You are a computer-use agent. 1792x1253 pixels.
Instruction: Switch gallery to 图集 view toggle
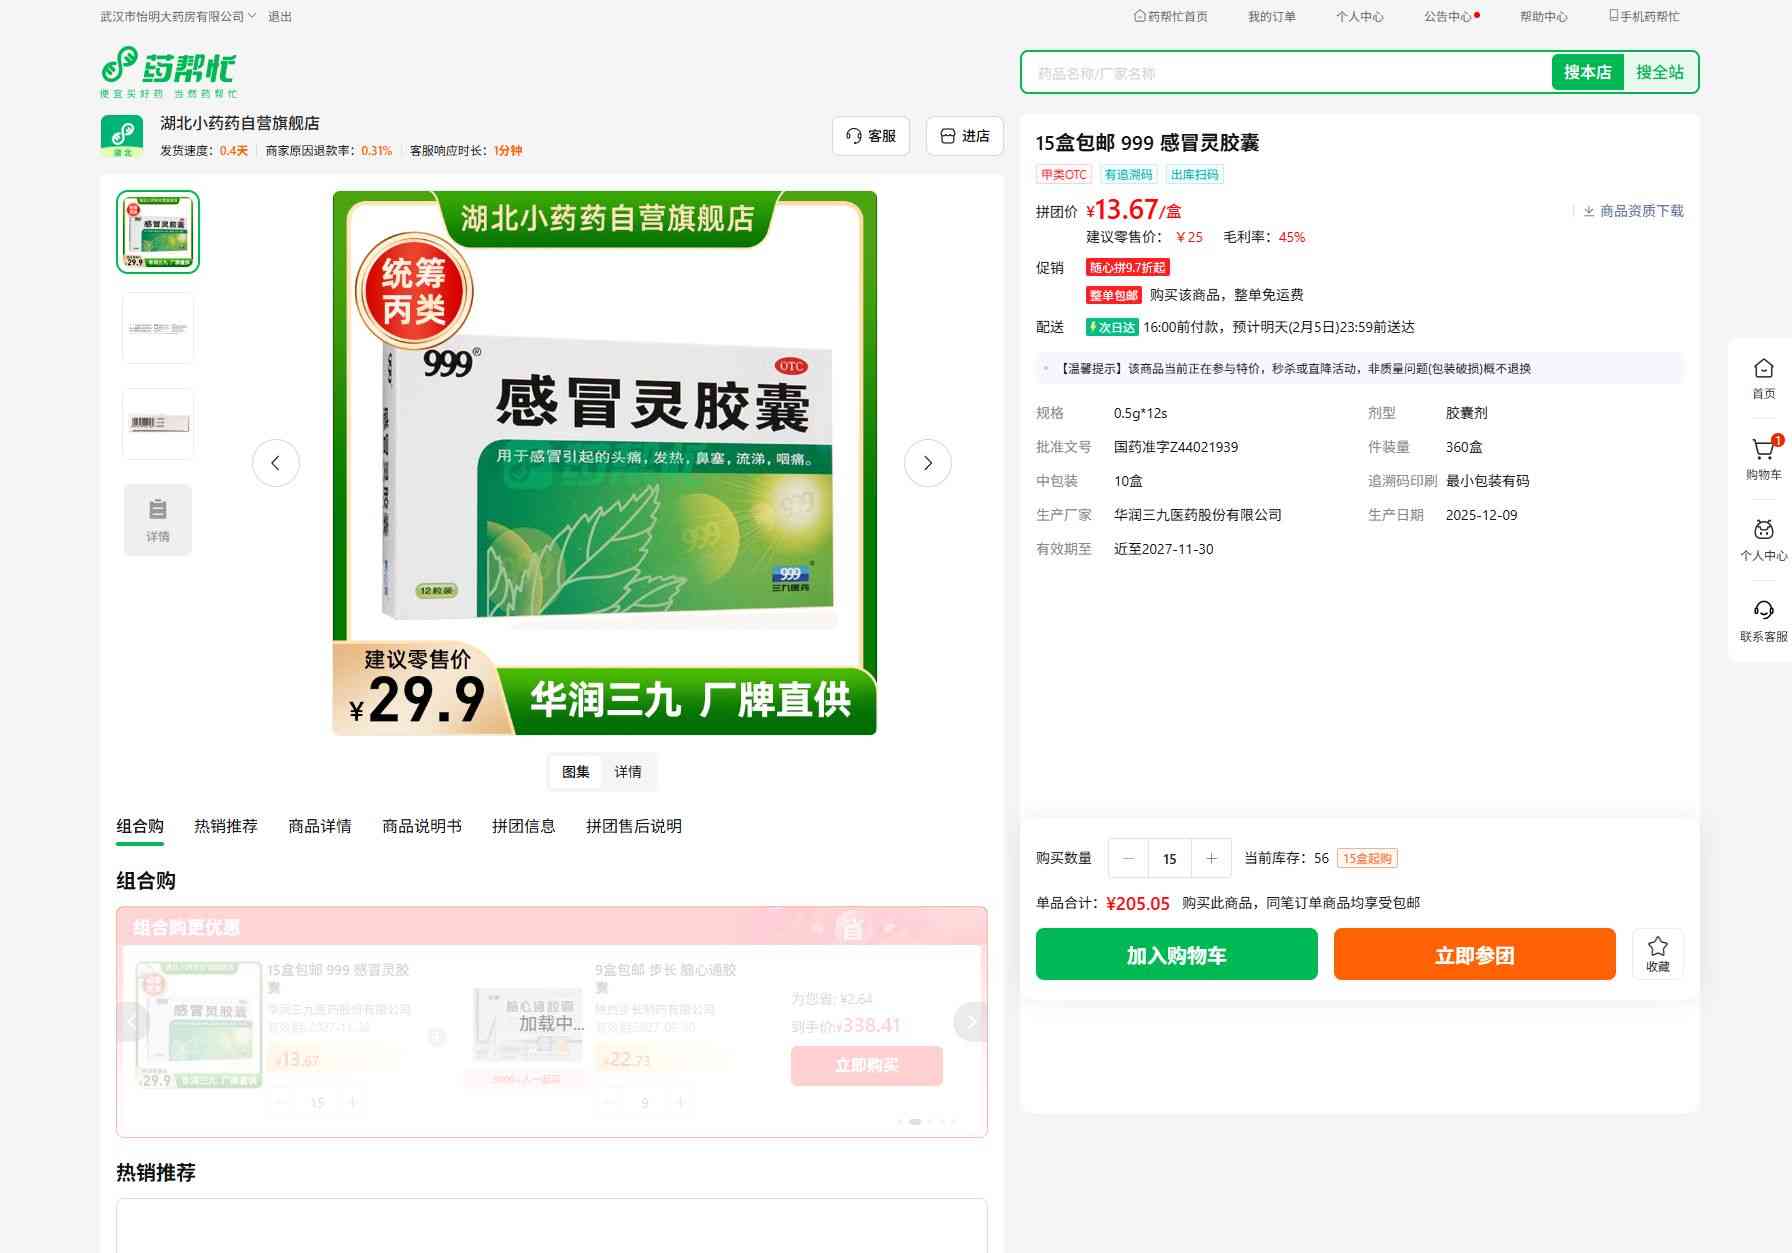[x=576, y=772]
